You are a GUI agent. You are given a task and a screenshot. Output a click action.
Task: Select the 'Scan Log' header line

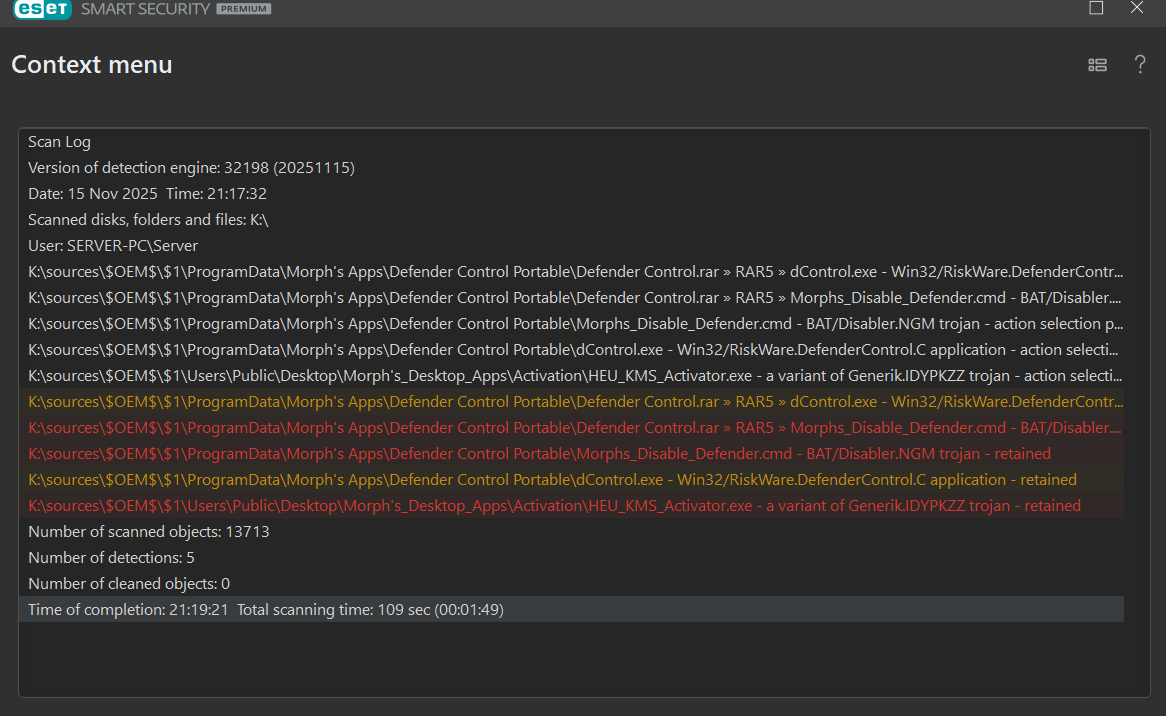pyautogui.click(x=59, y=142)
